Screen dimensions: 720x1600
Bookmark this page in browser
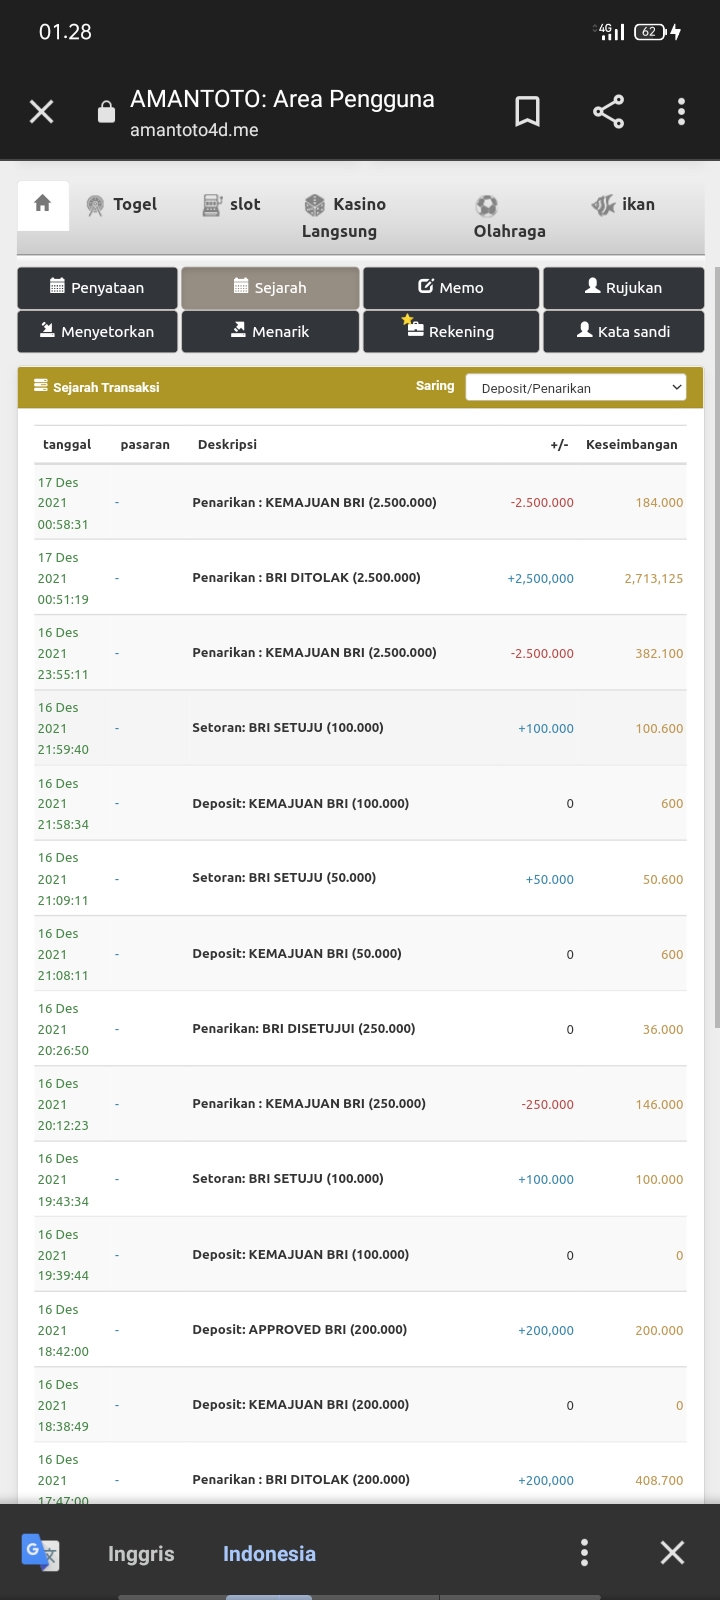[527, 112]
